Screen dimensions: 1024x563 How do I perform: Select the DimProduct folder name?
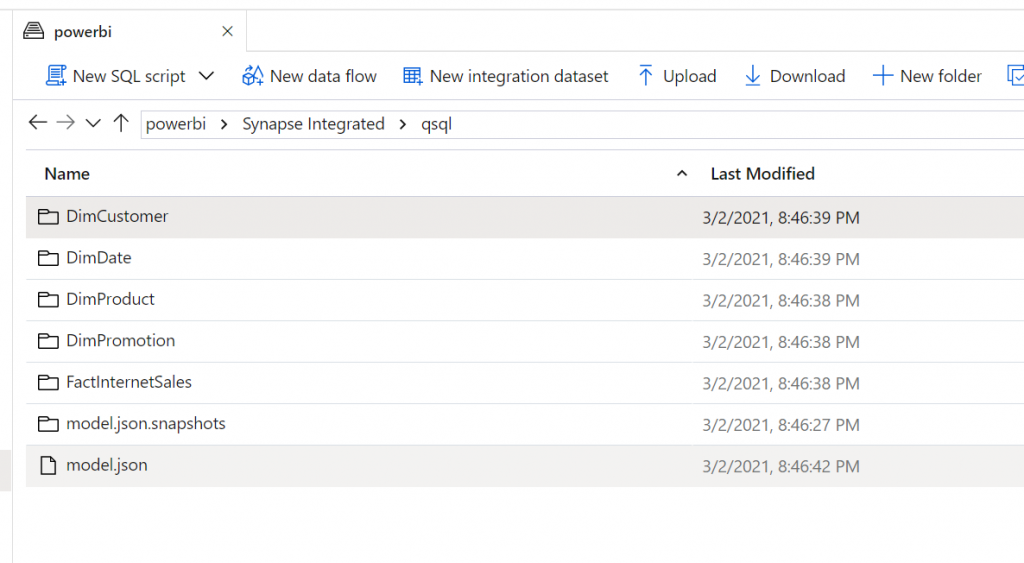click(110, 299)
